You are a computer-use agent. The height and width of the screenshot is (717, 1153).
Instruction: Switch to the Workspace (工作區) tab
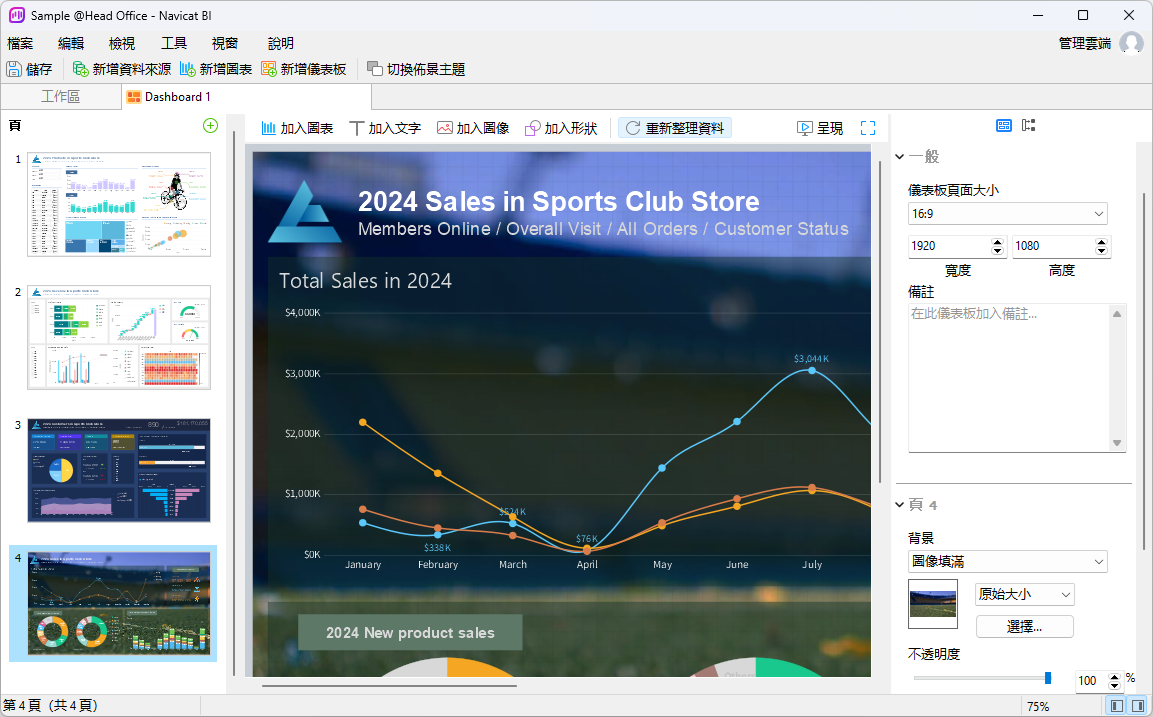pos(60,97)
